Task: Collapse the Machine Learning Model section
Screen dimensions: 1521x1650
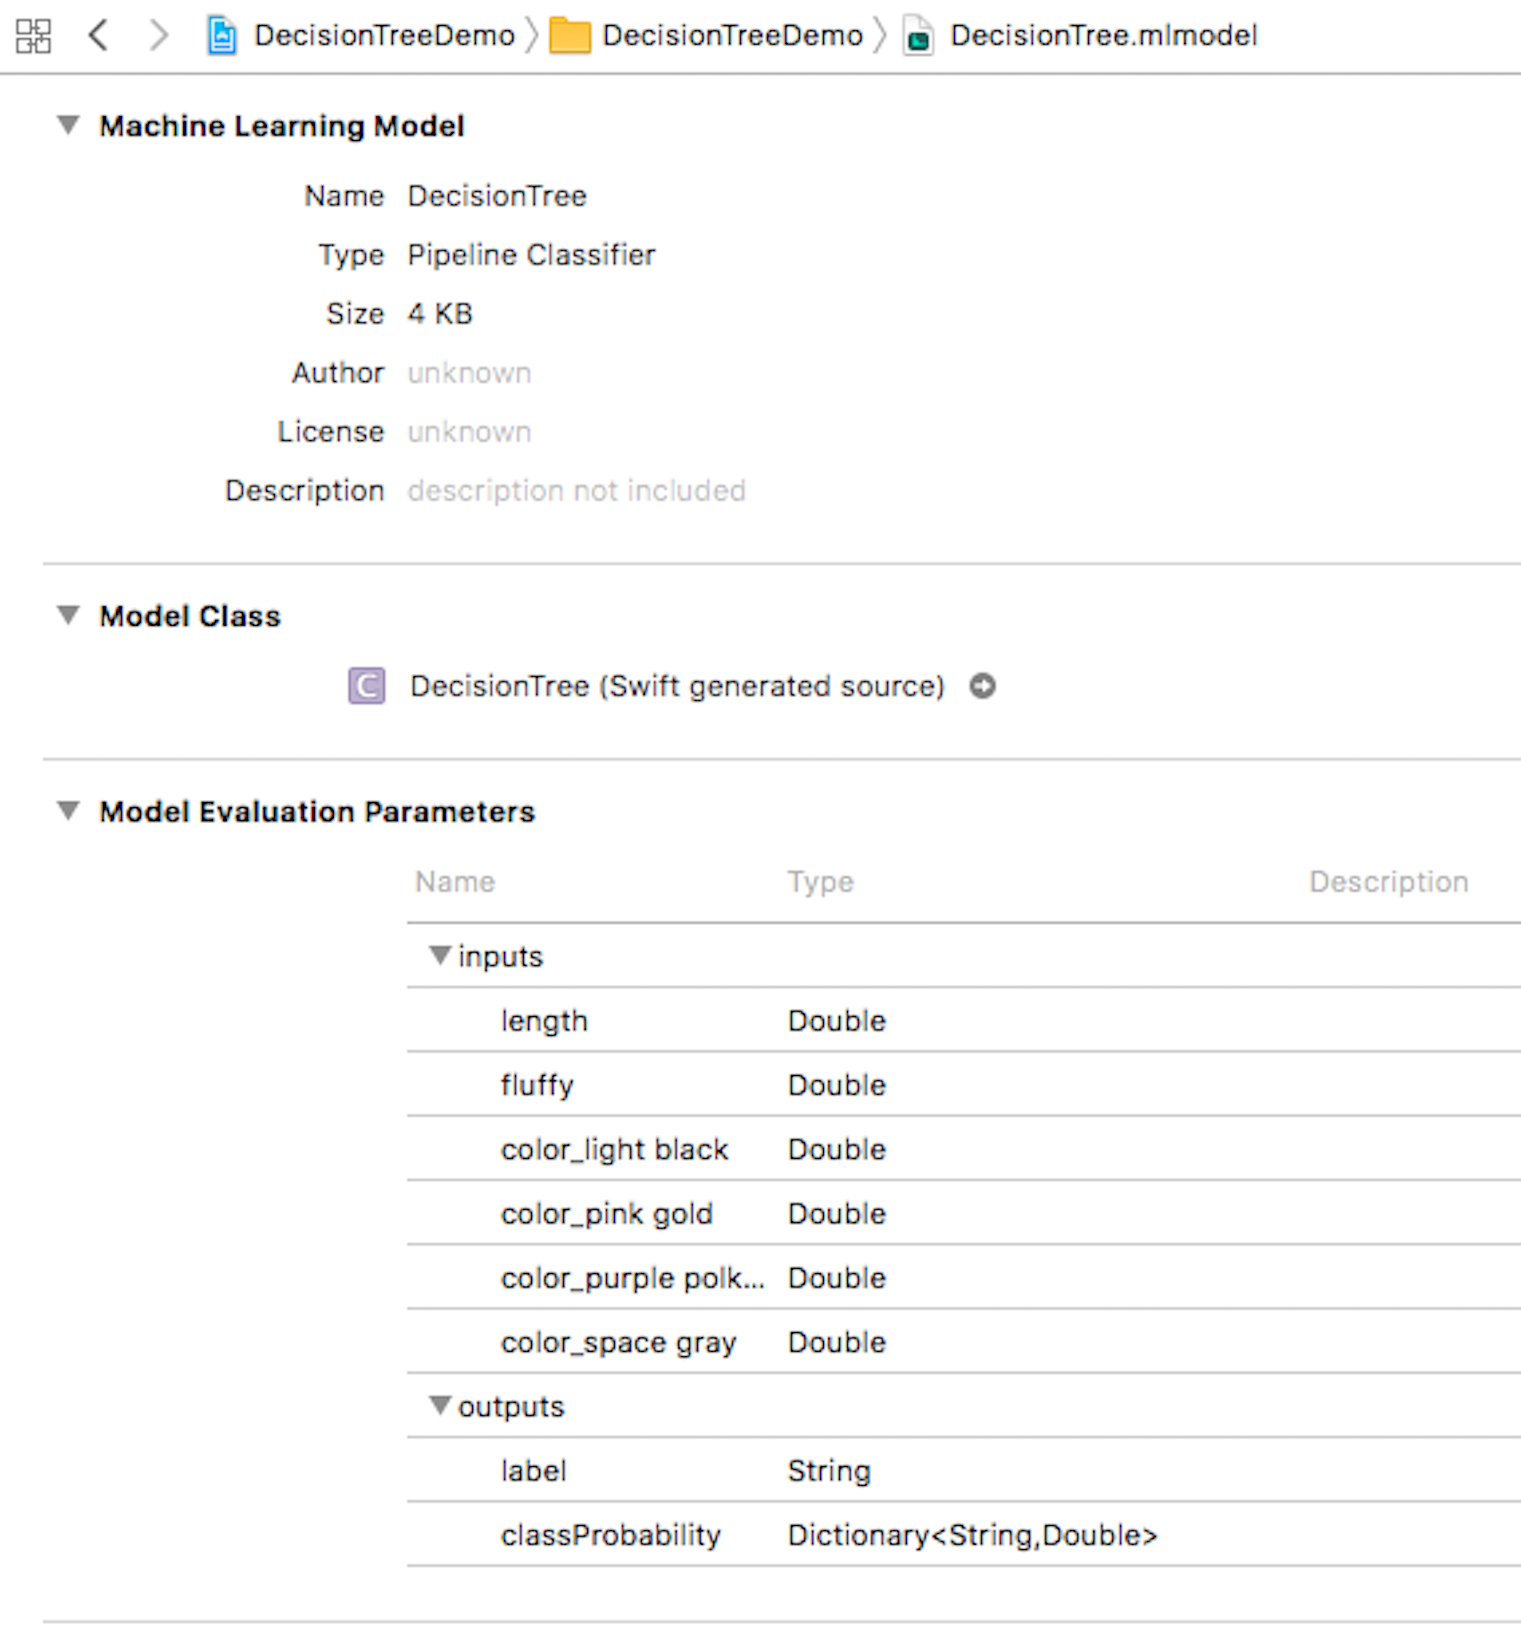Action: [x=68, y=125]
